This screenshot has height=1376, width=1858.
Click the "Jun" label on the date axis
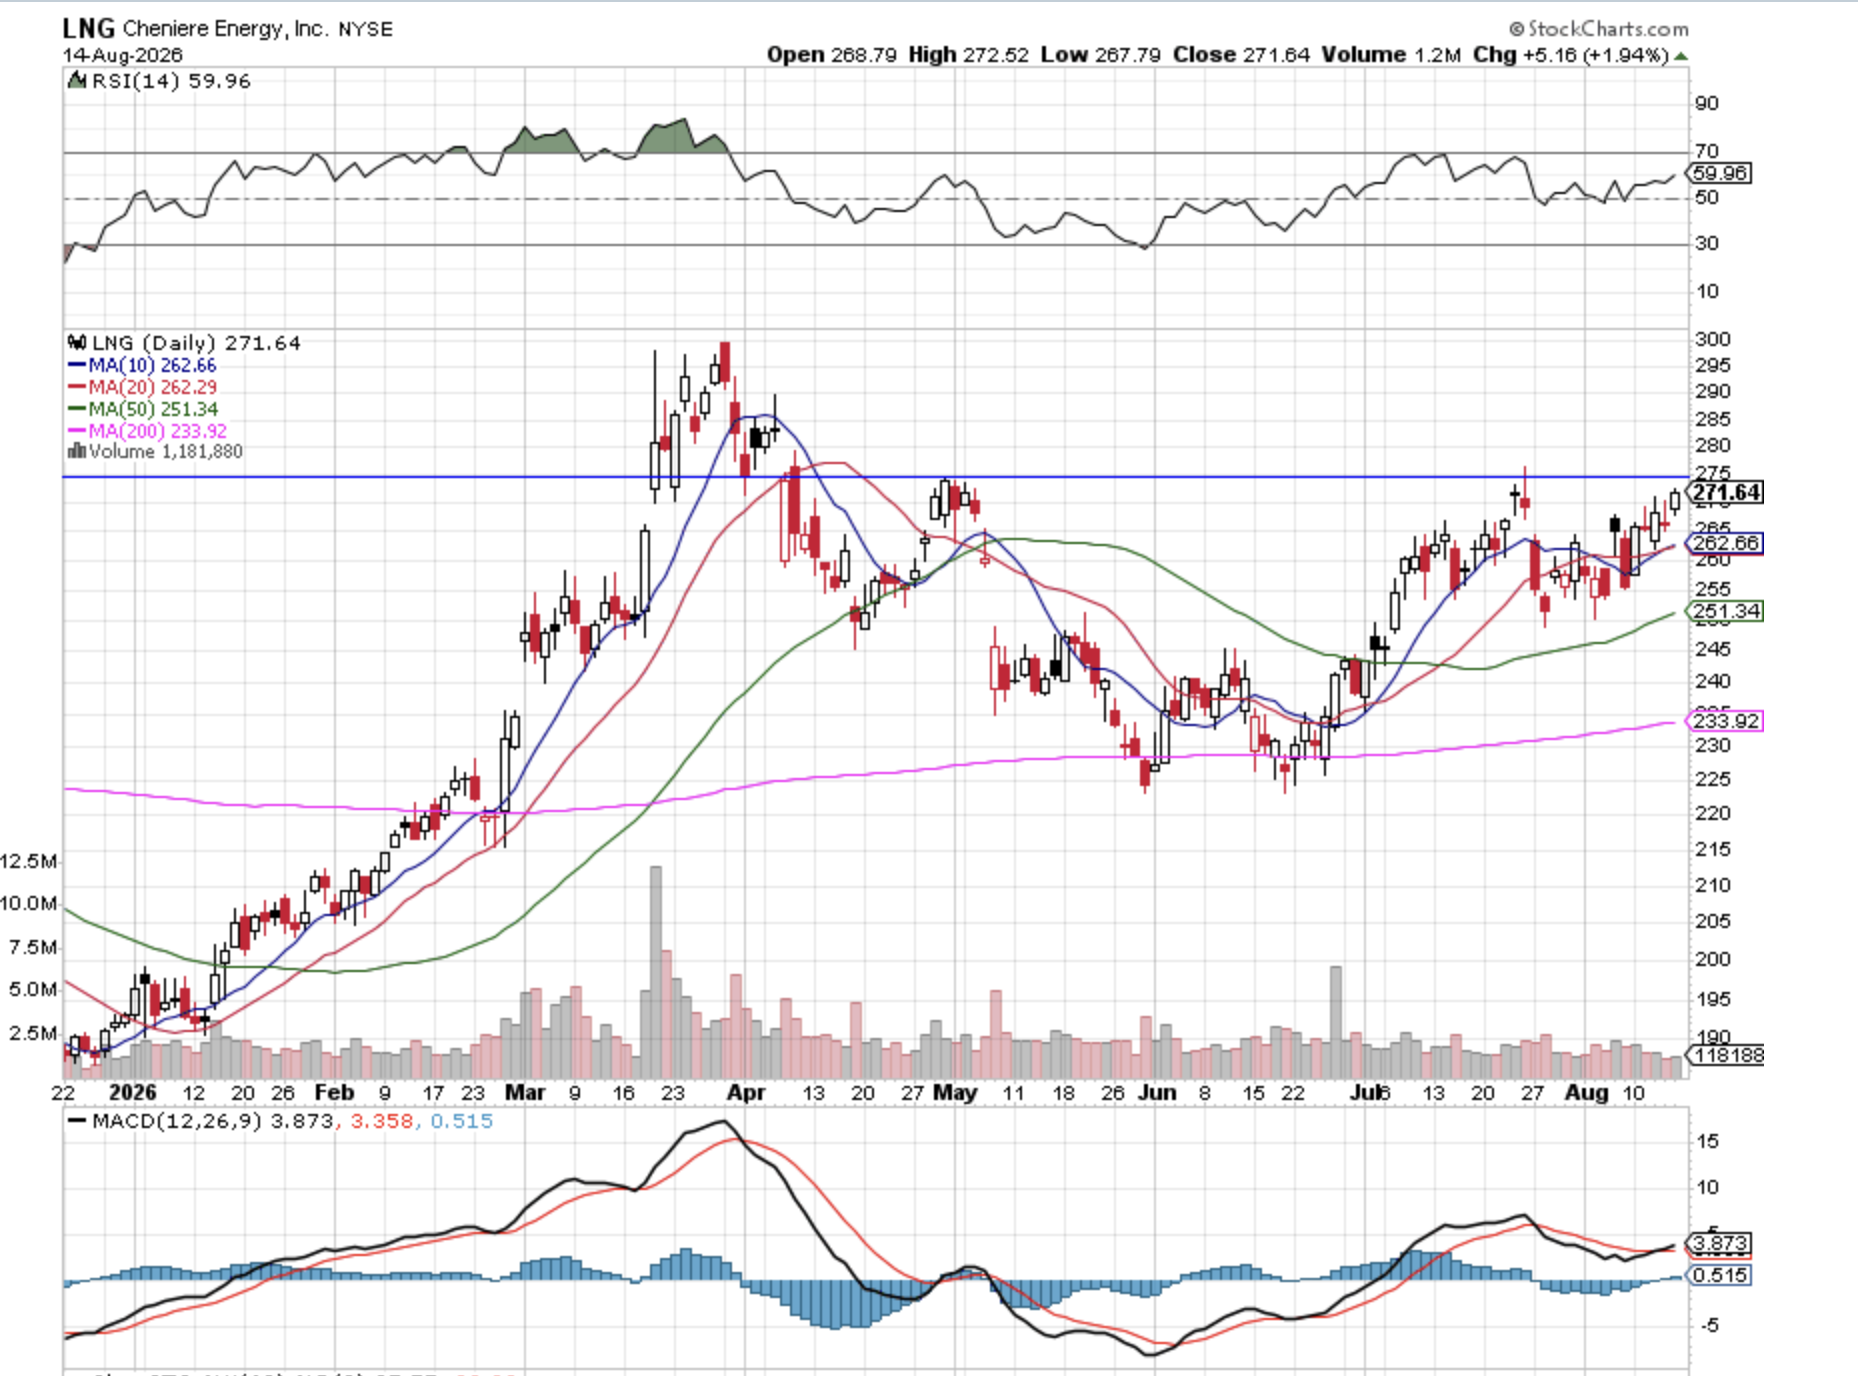click(x=1157, y=1092)
